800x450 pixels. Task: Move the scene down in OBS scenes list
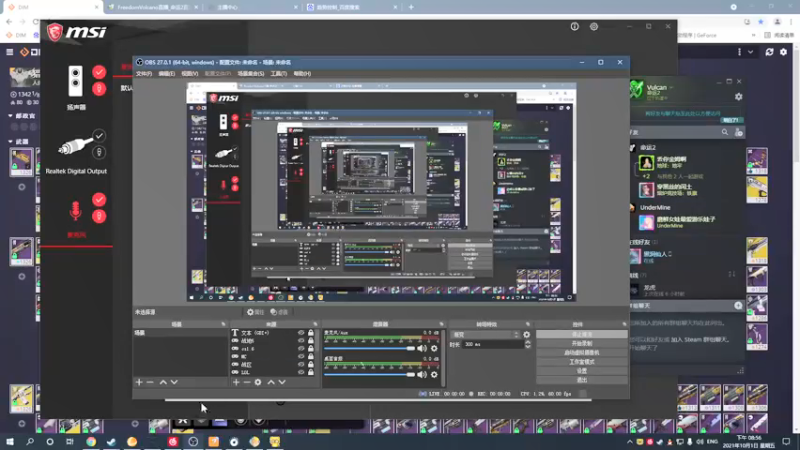[174, 382]
